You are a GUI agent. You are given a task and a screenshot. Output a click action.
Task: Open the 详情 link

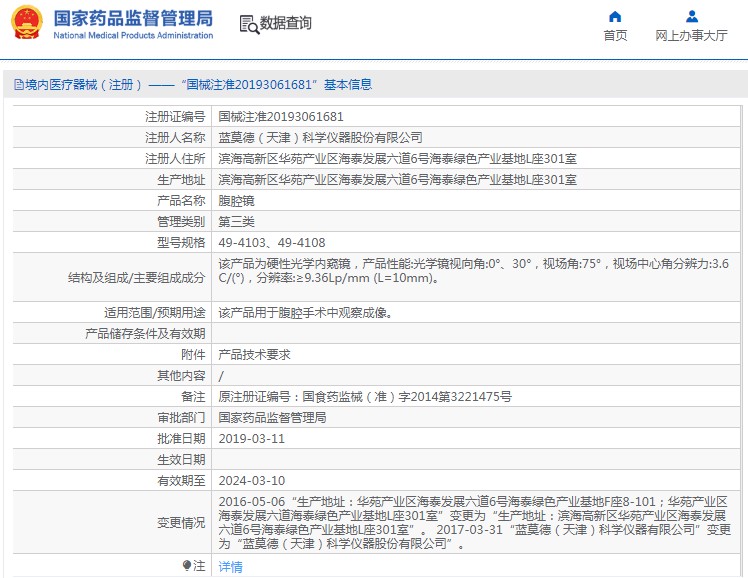230,566
